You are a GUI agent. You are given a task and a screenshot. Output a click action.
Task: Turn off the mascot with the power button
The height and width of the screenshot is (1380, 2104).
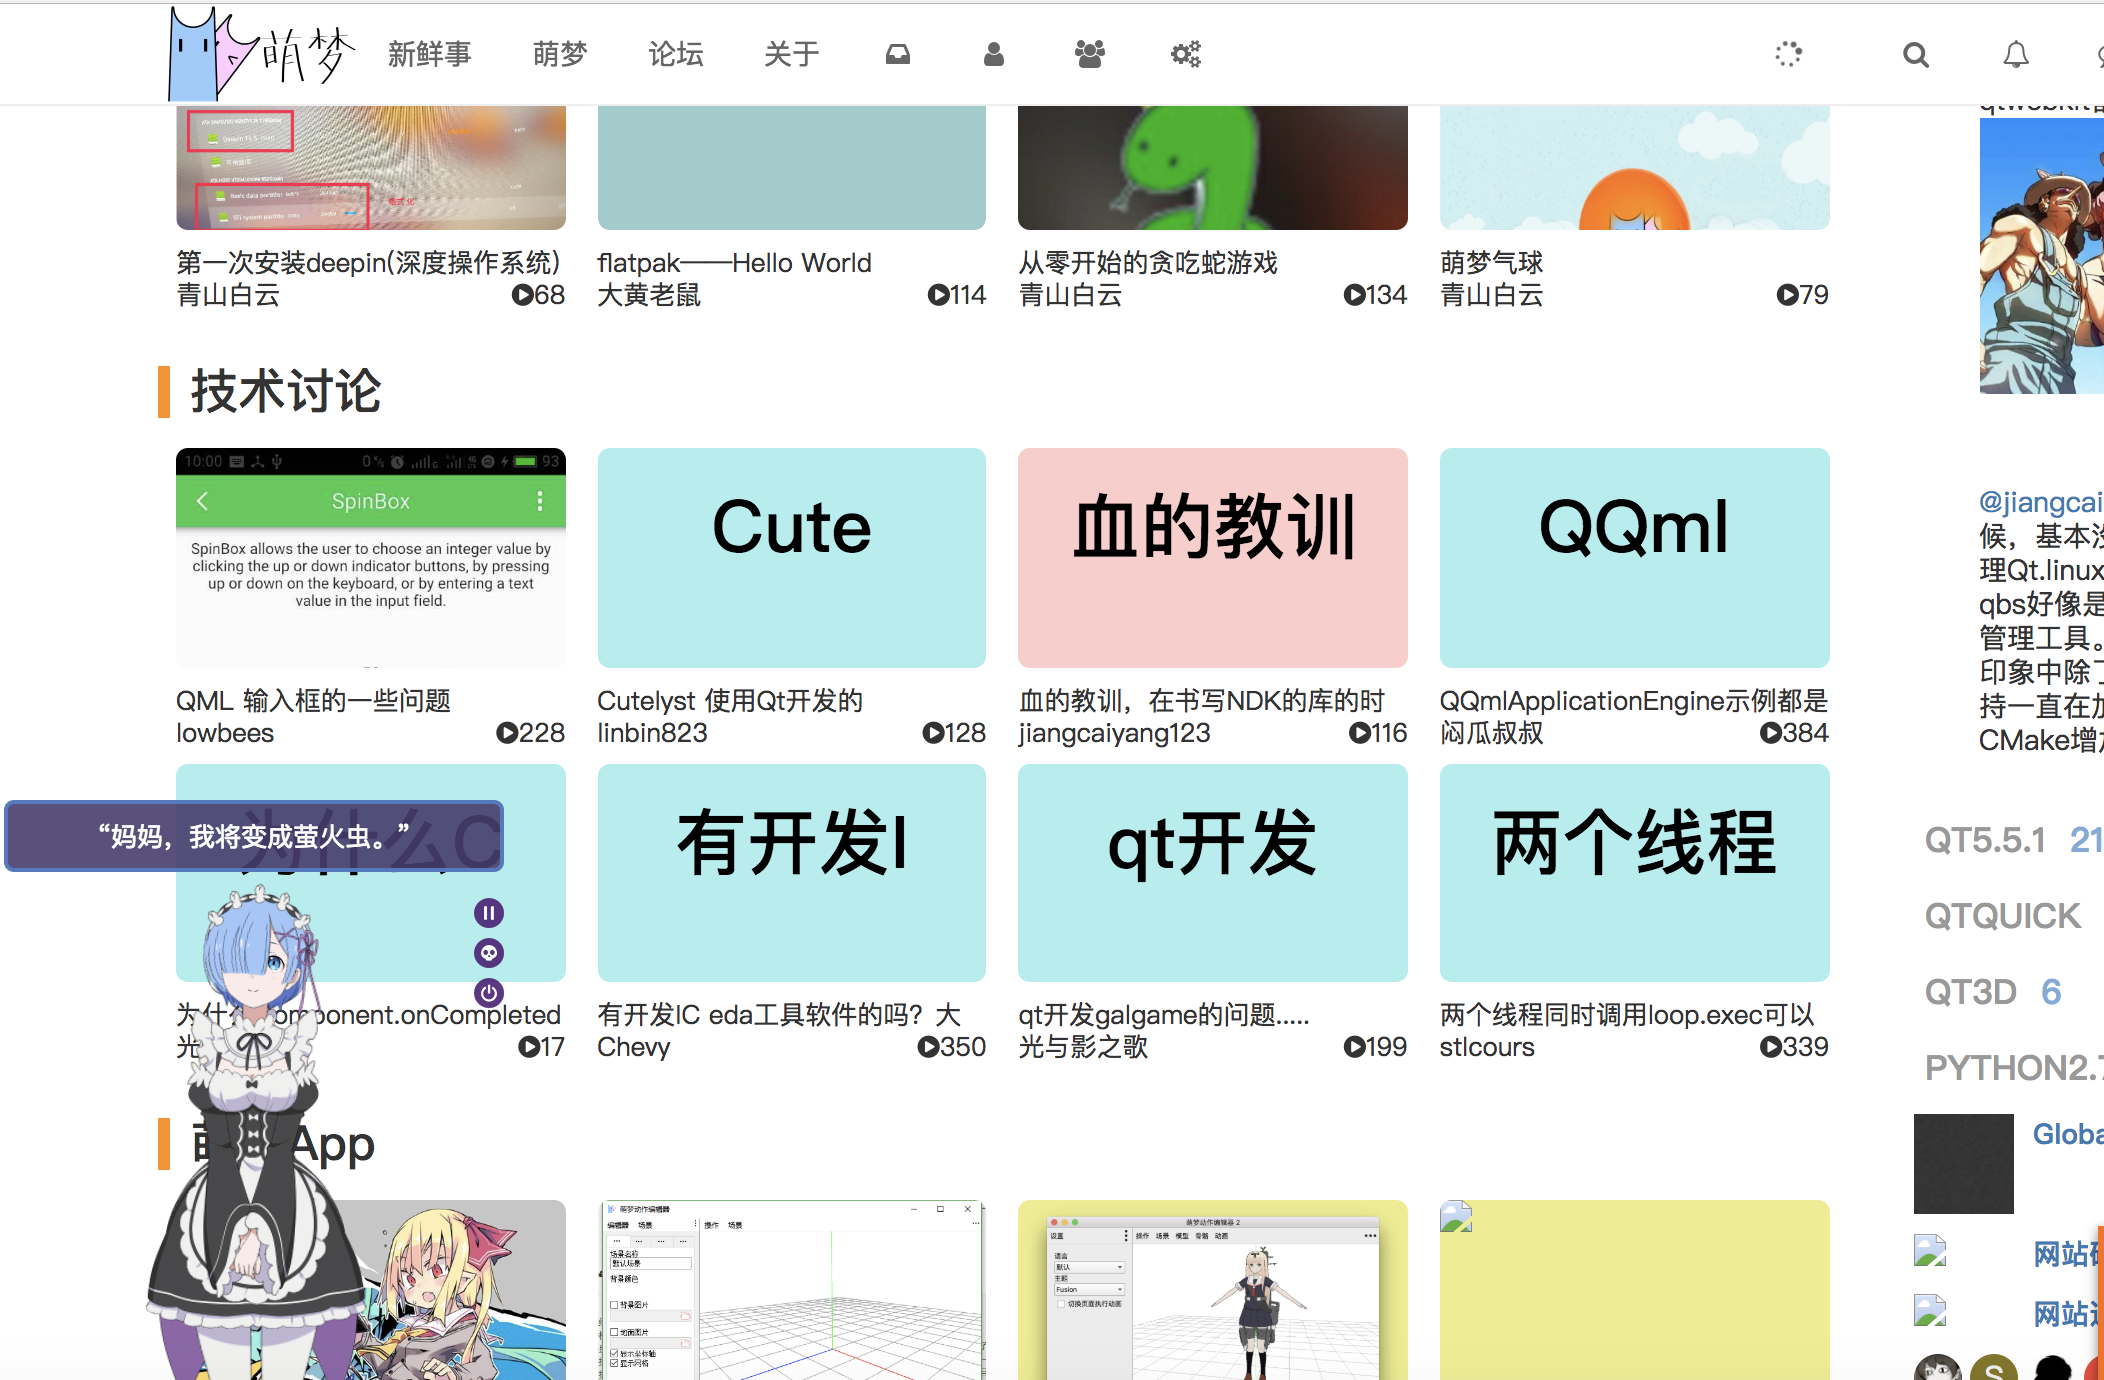point(489,993)
